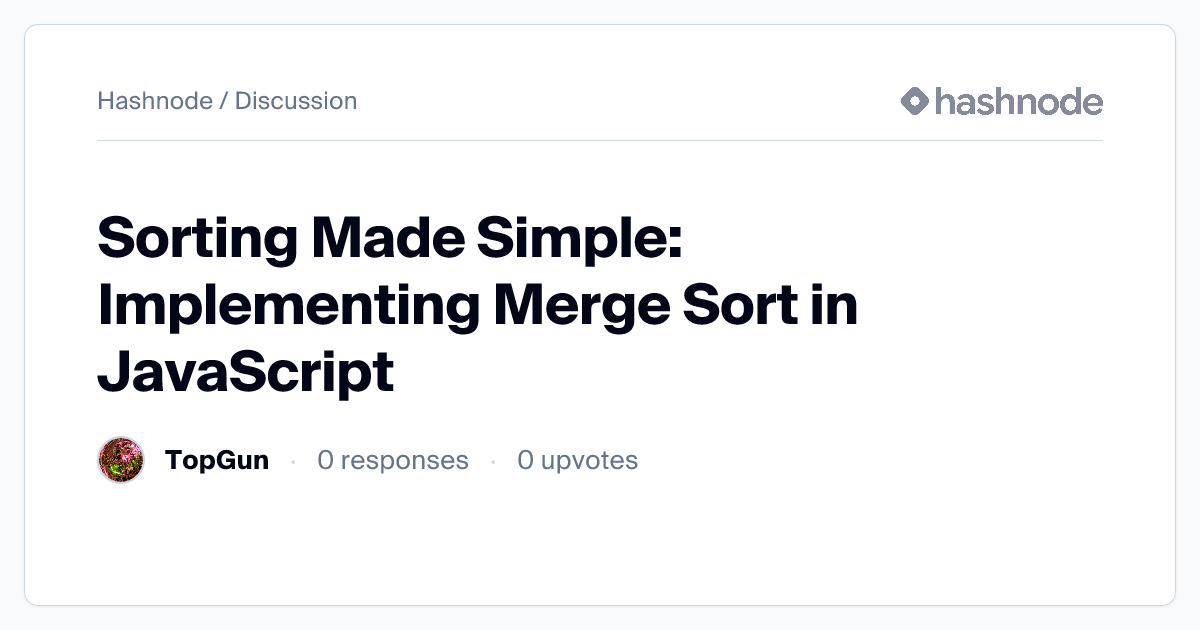Click the word "responses" label
The image size is (1200, 630).
(405, 460)
